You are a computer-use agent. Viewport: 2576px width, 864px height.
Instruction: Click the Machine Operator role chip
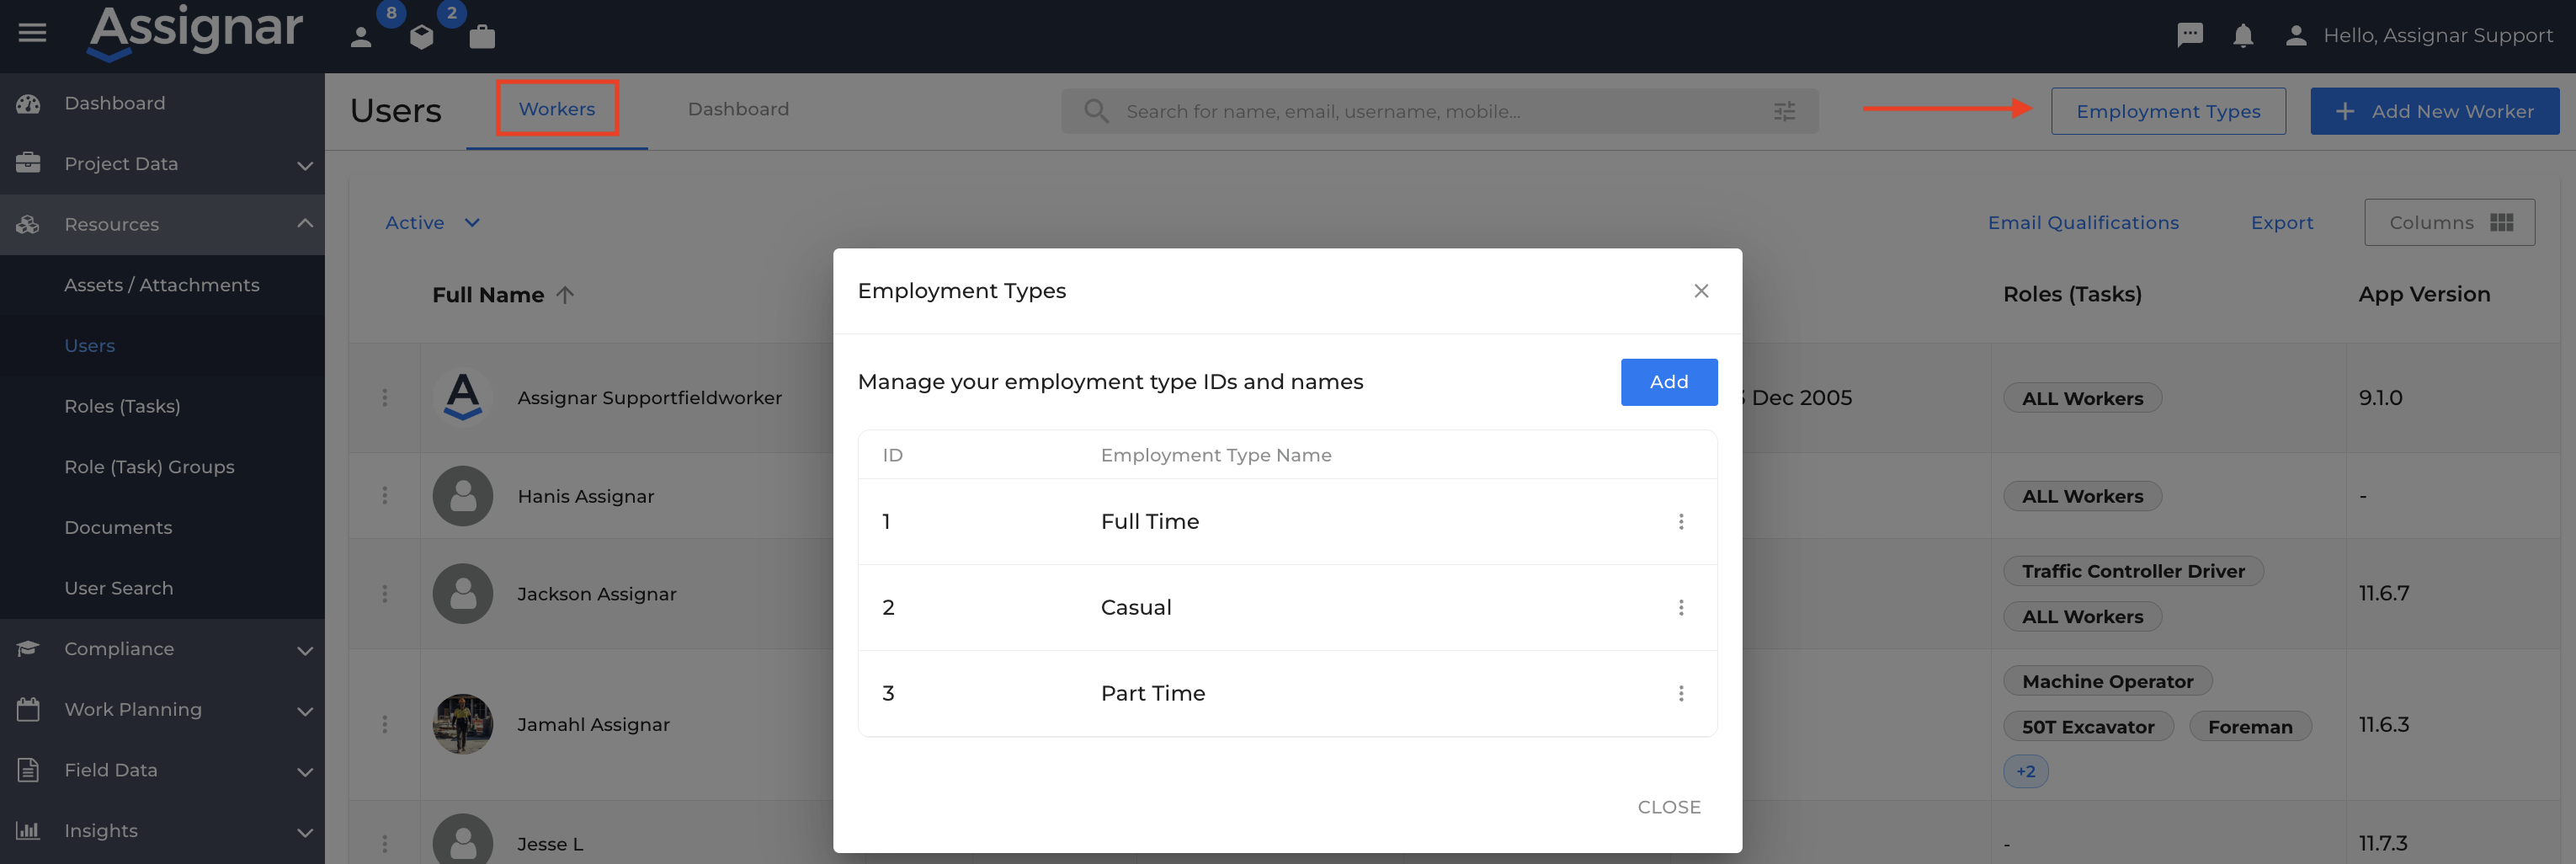(2108, 681)
